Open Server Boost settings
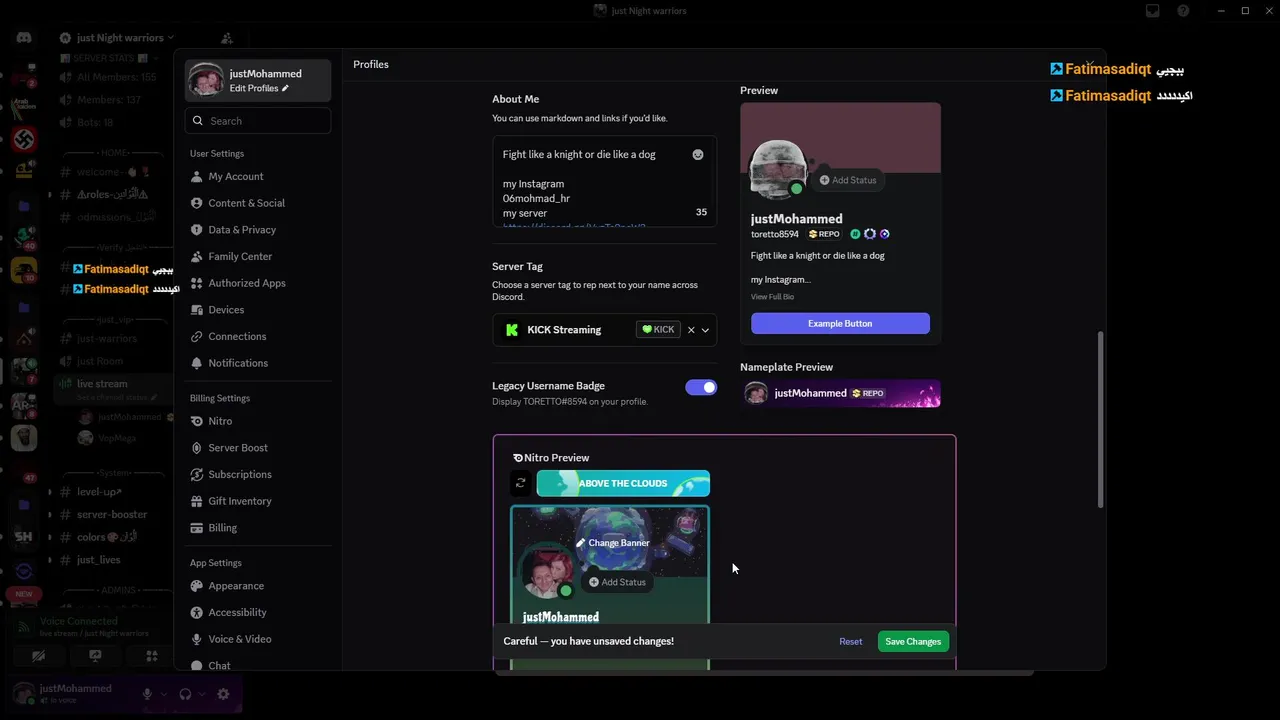This screenshot has width=1280, height=720. [257, 448]
